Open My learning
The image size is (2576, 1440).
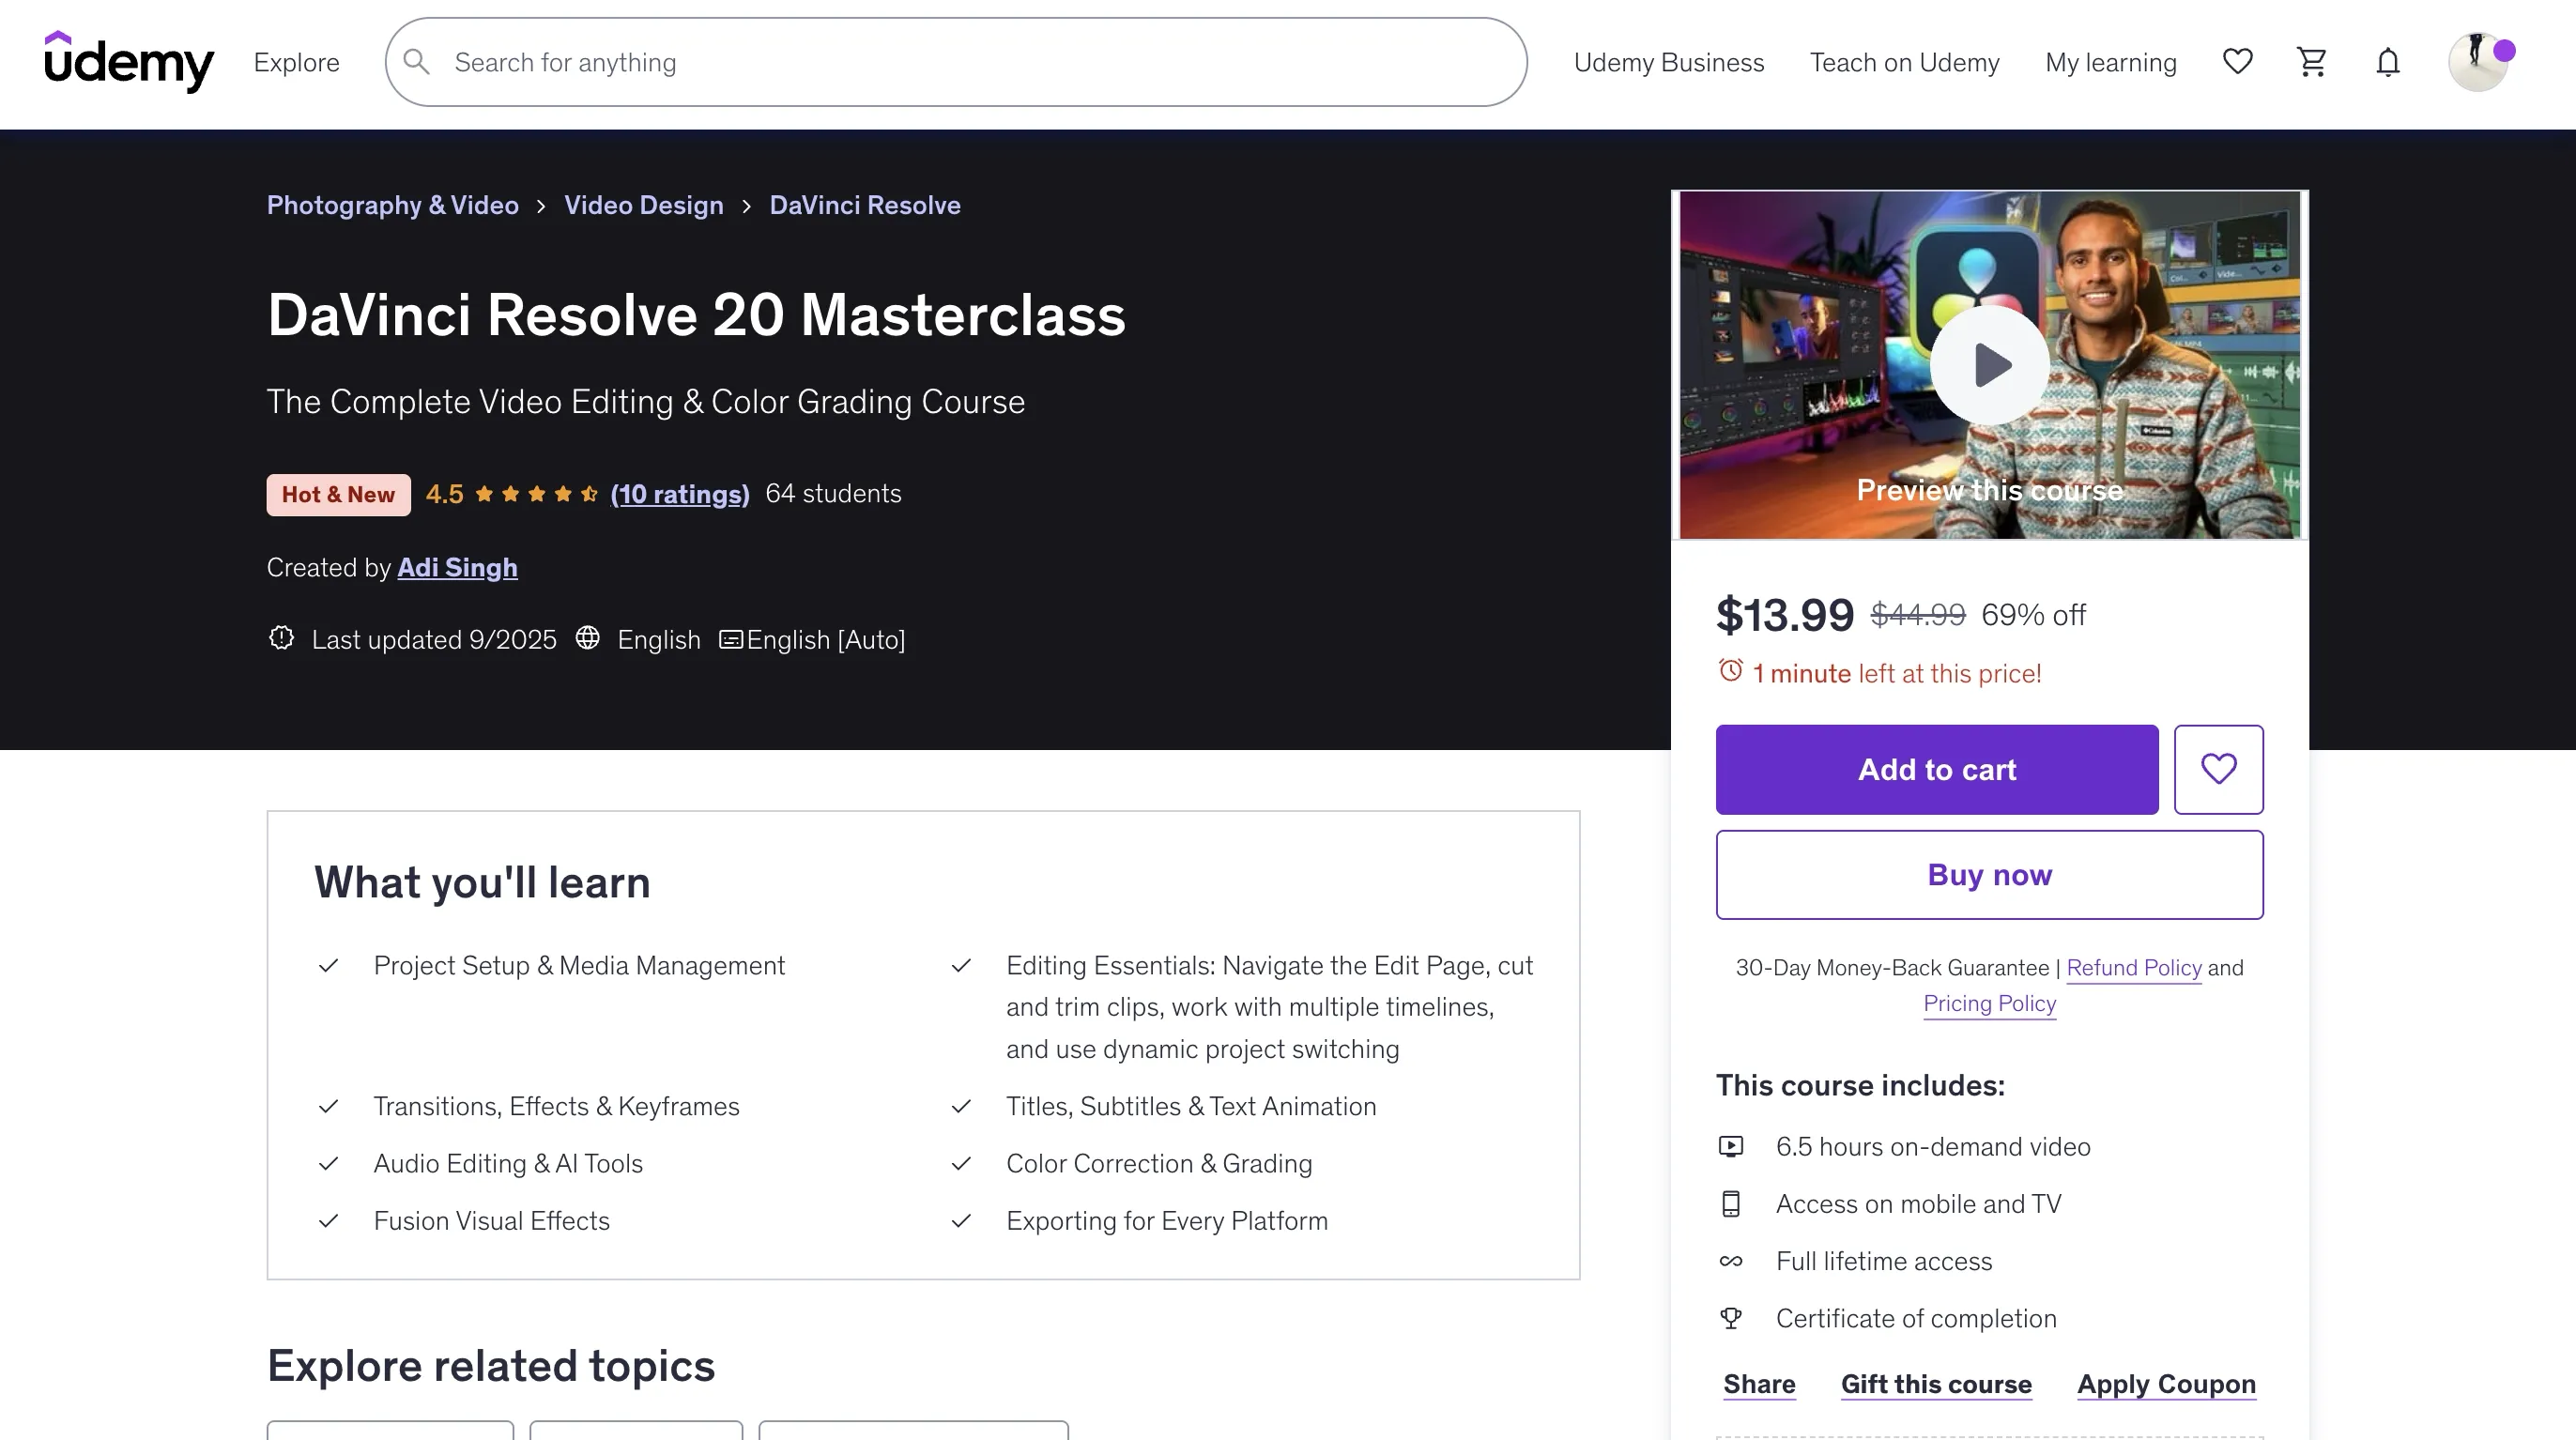coord(2110,62)
